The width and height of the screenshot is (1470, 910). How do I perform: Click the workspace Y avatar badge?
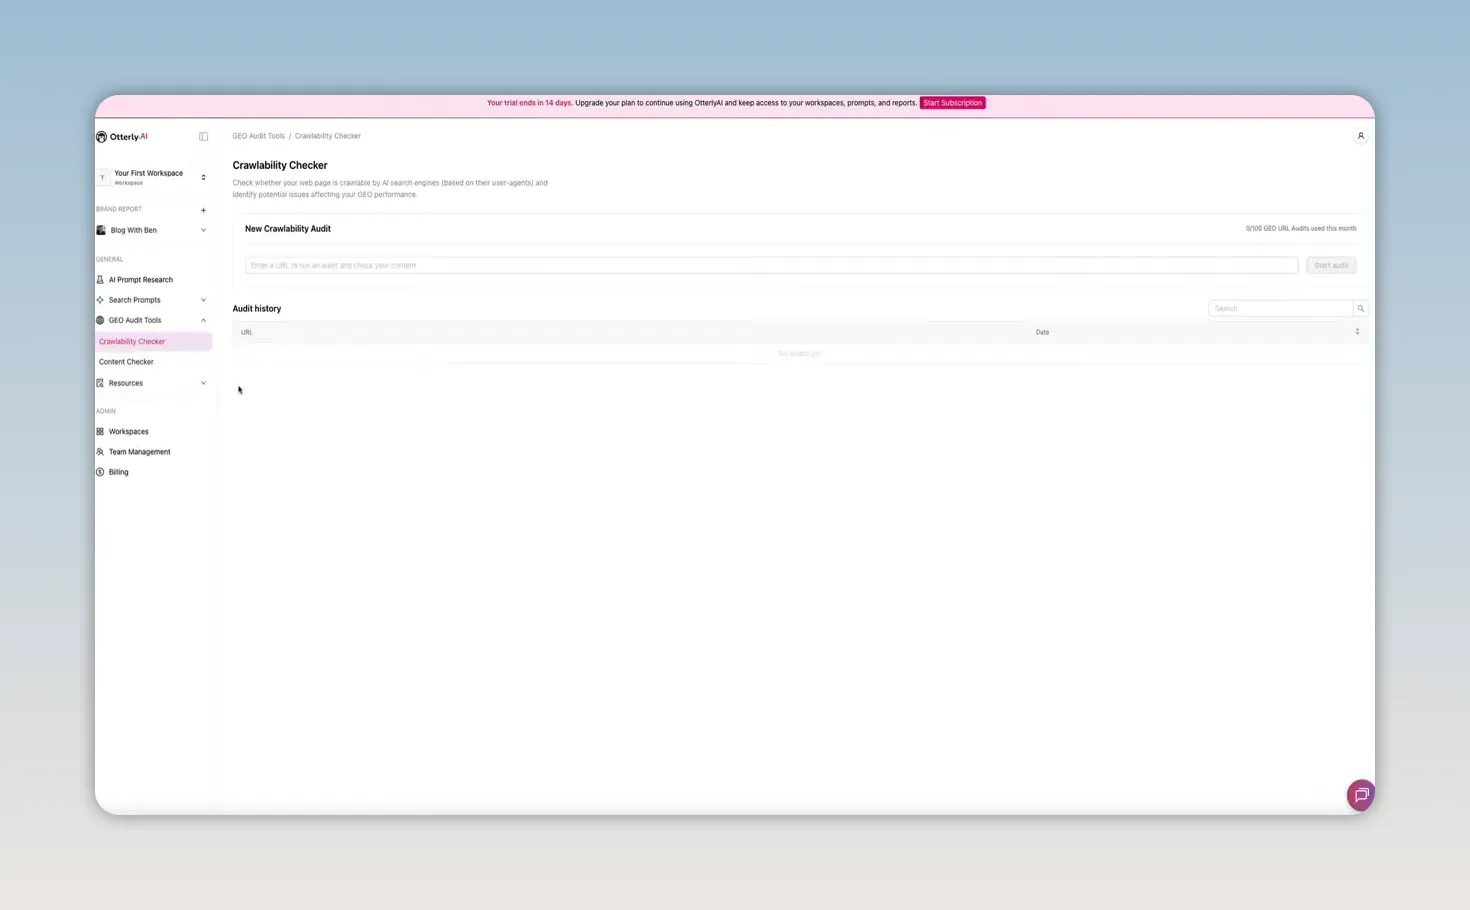pyautogui.click(x=102, y=177)
